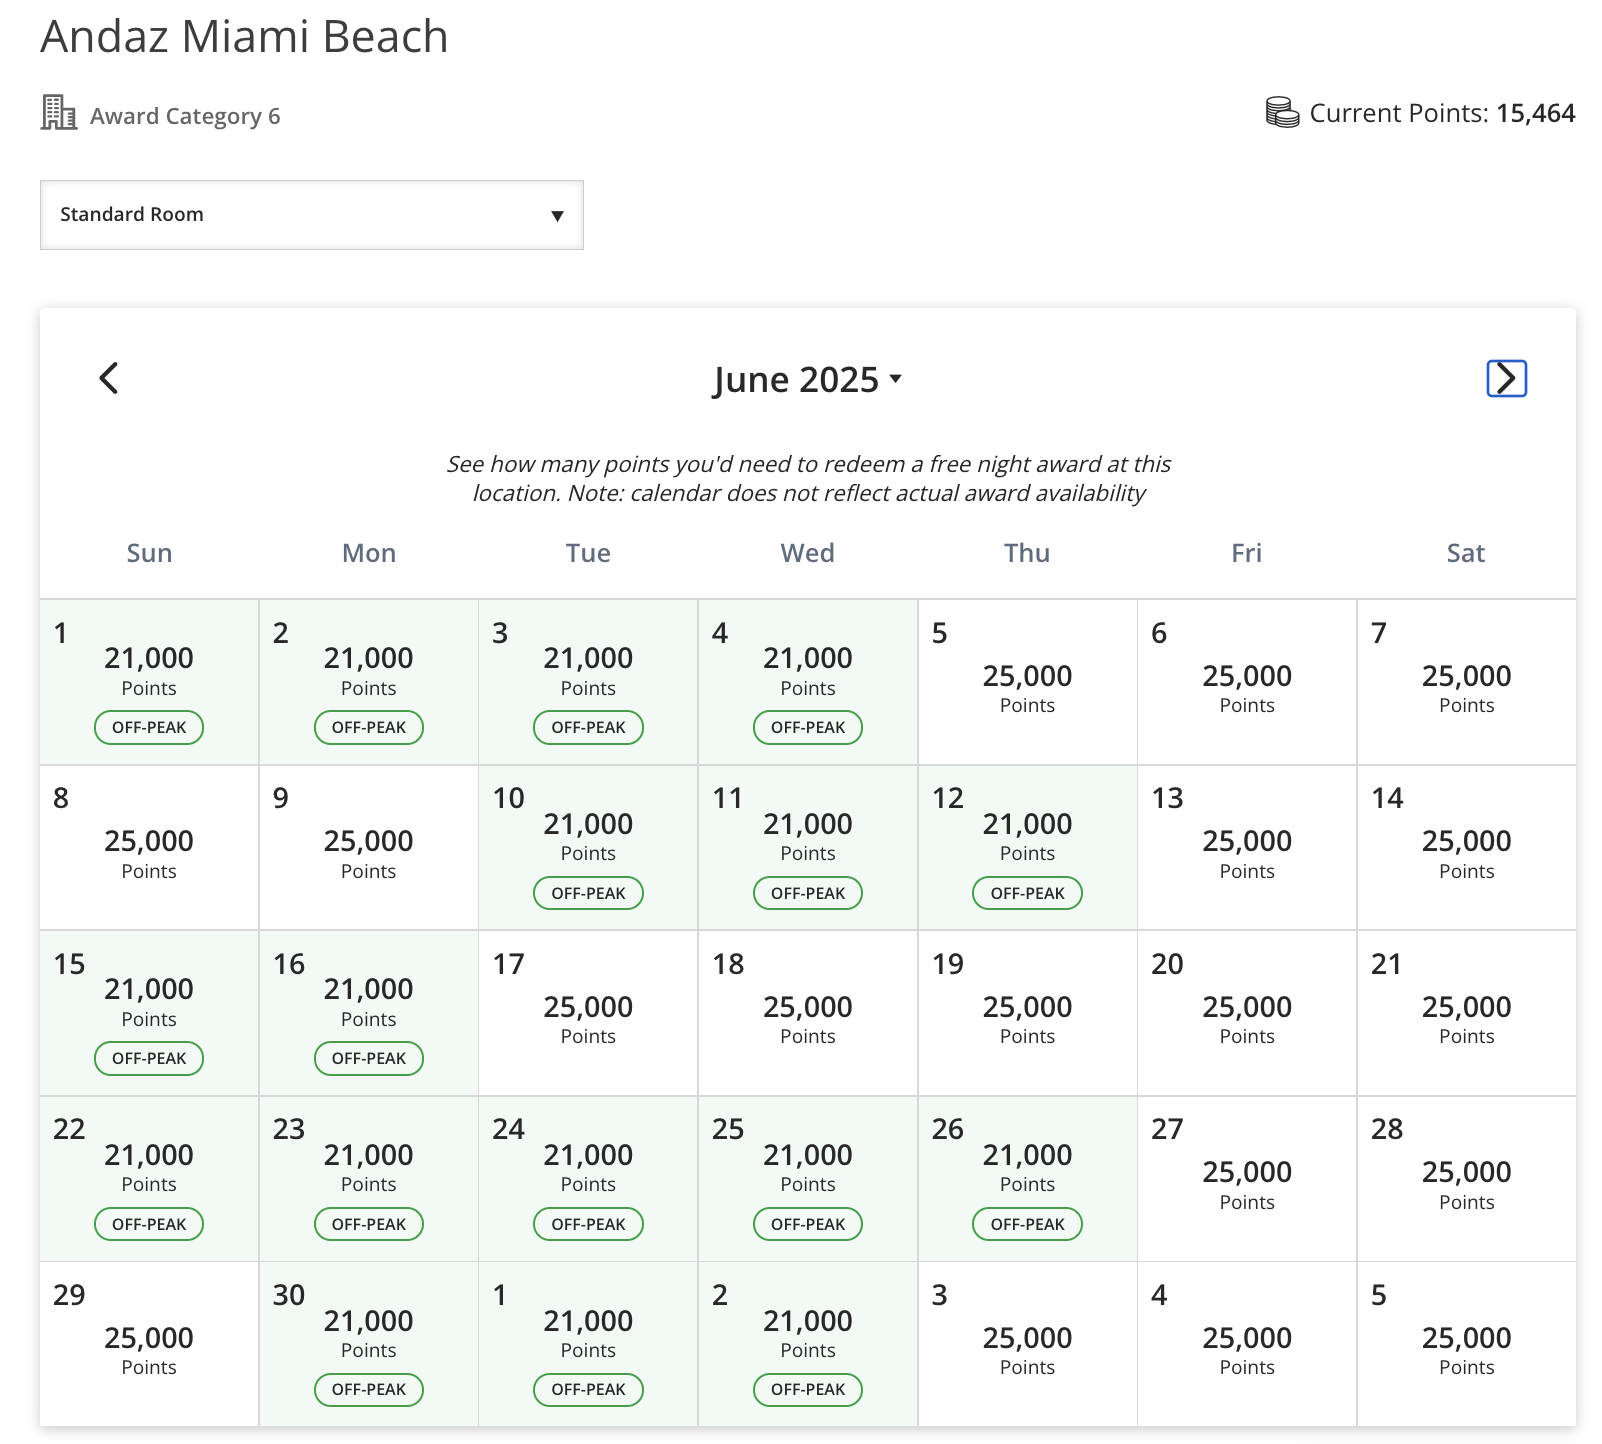Select Thursday June 19
This screenshot has height=1444, width=1602.
[x=1027, y=1013]
